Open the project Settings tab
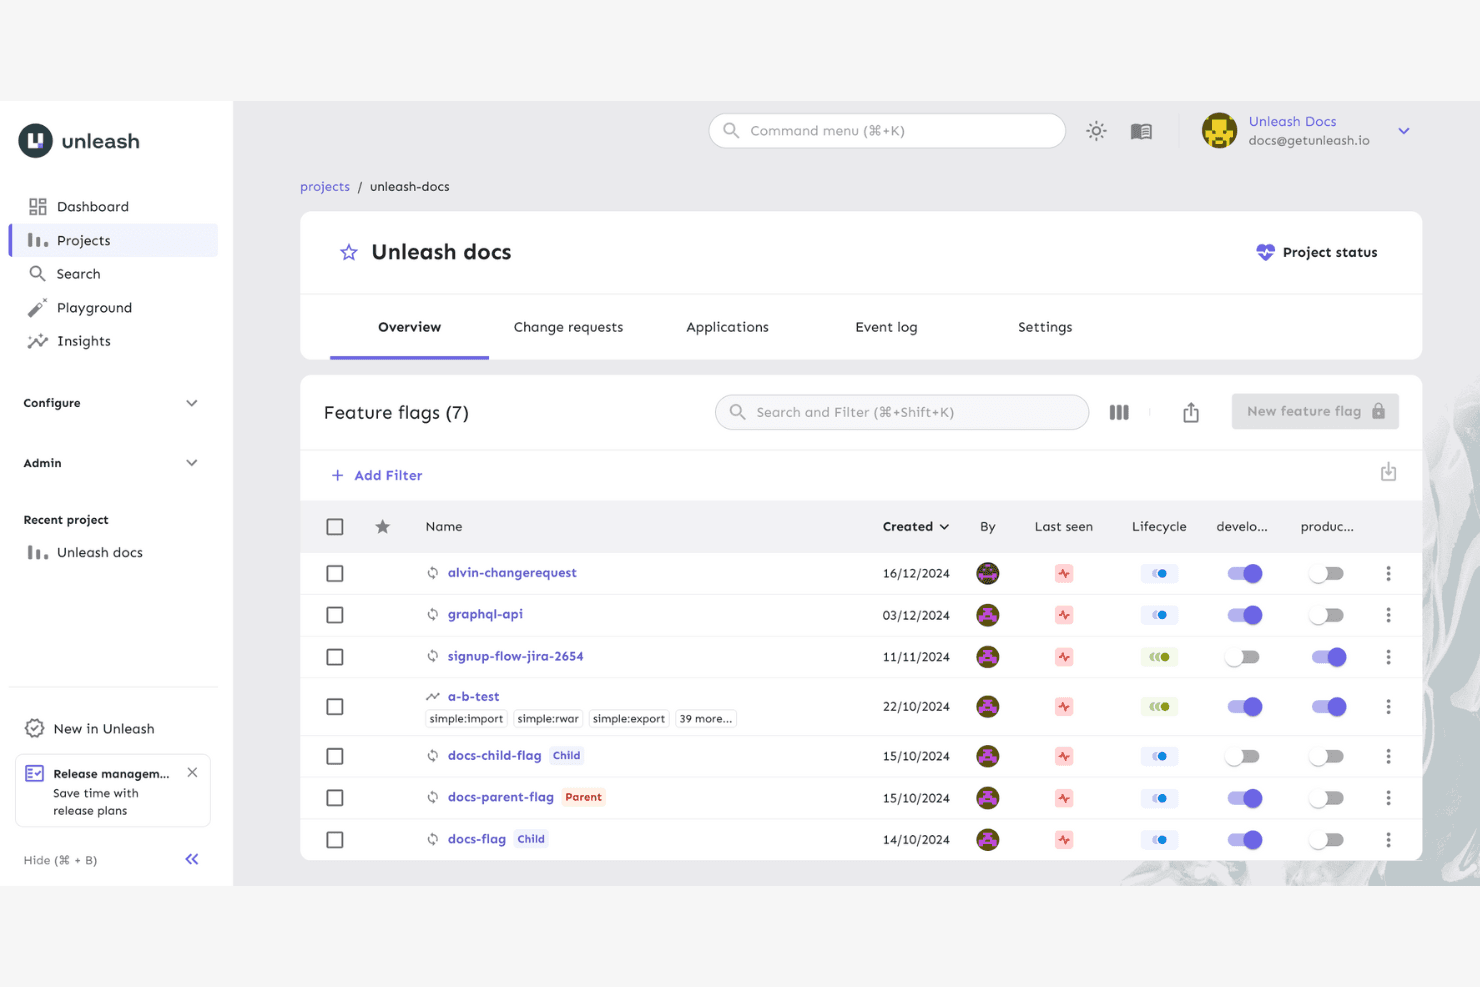1480x987 pixels. point(1045,327)
